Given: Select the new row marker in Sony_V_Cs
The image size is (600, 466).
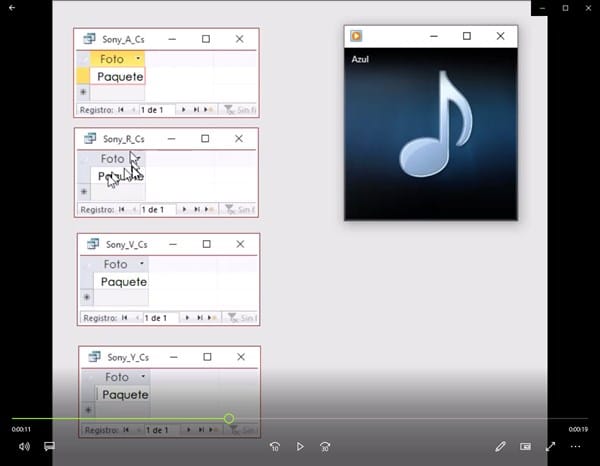Looking at the screenshot, I should pyautogui.click(x=87, y=297).
